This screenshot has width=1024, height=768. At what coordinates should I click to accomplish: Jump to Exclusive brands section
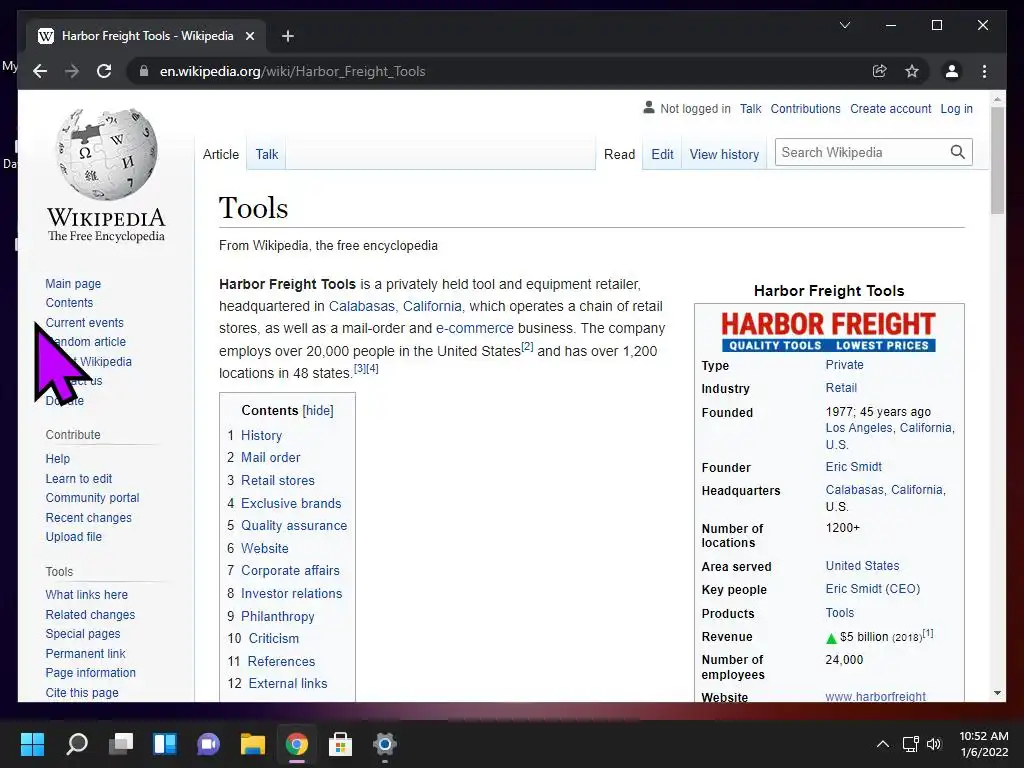point(291,503)
